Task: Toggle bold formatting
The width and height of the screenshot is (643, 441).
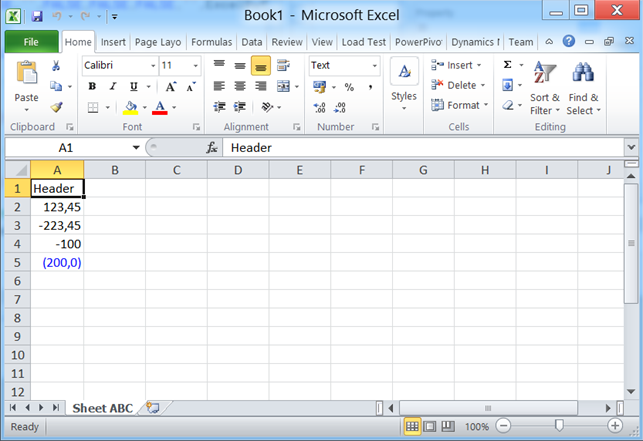Action: click(x=91, y=86)
